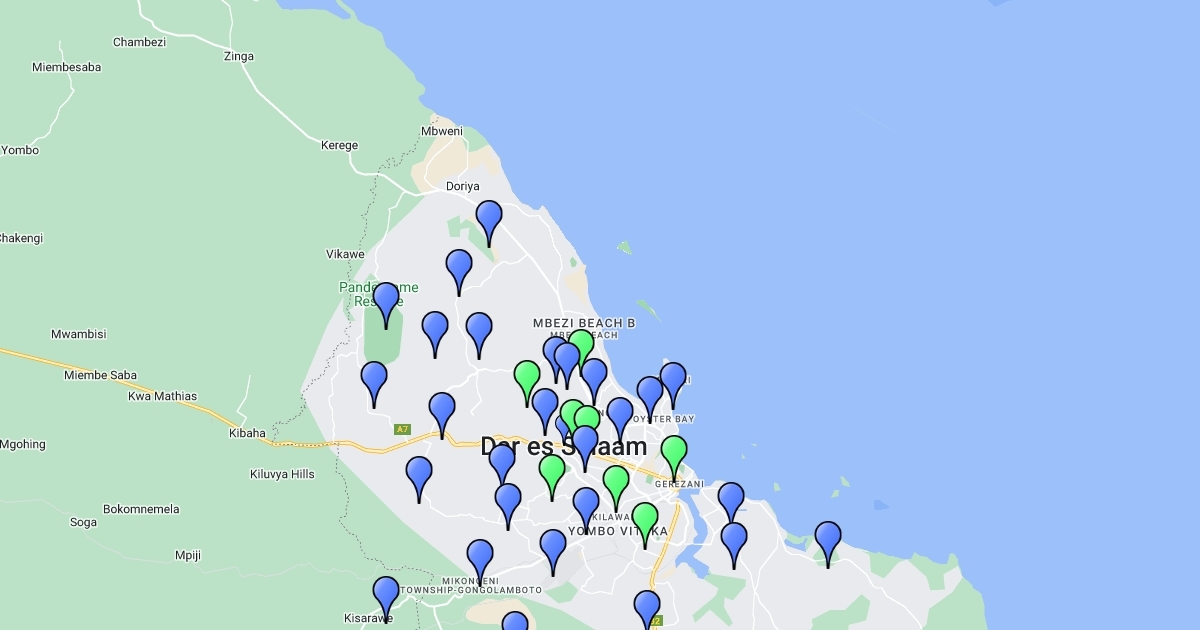Click the easternmost blue marker on the coast
The height and width of the screenshot is (630, 1200).
[828, 541]
